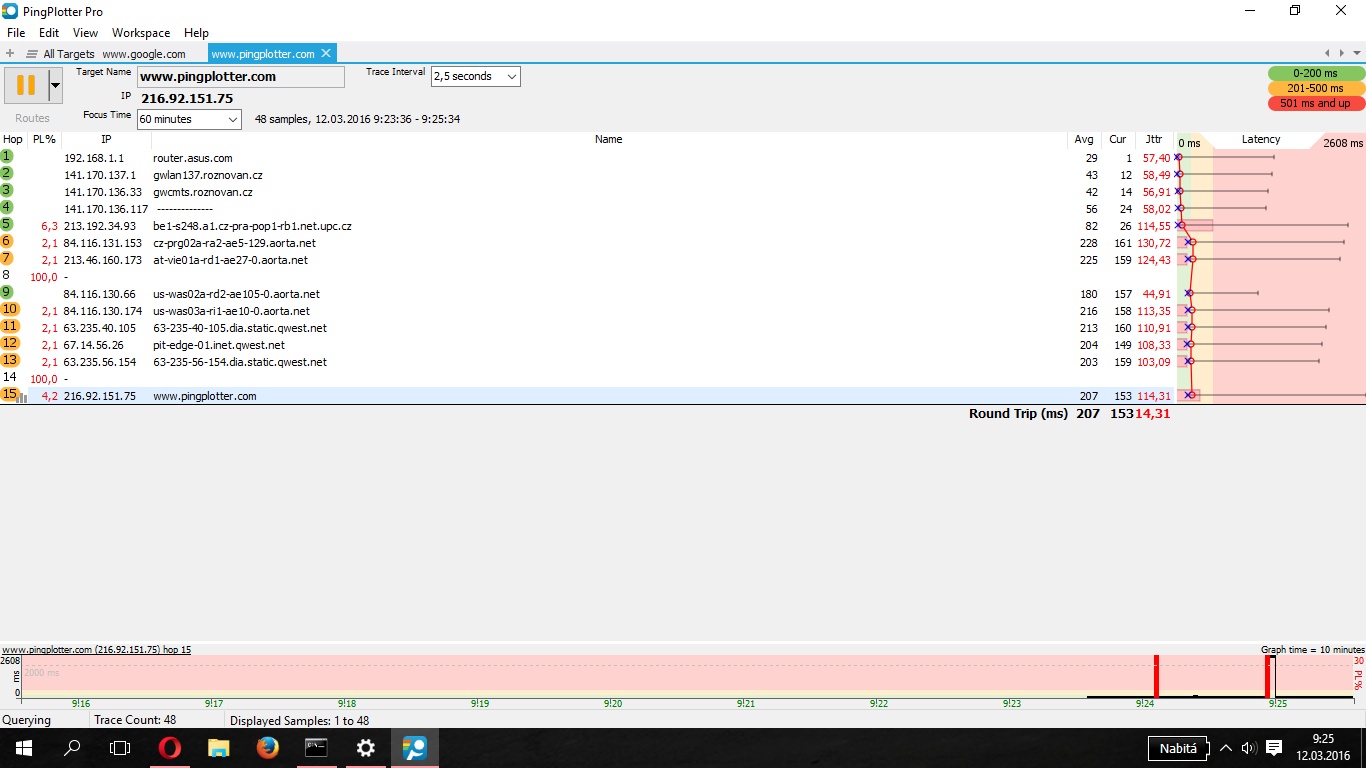
Task: Close the www.pingplotter.com tab
Action: point(325,53)
